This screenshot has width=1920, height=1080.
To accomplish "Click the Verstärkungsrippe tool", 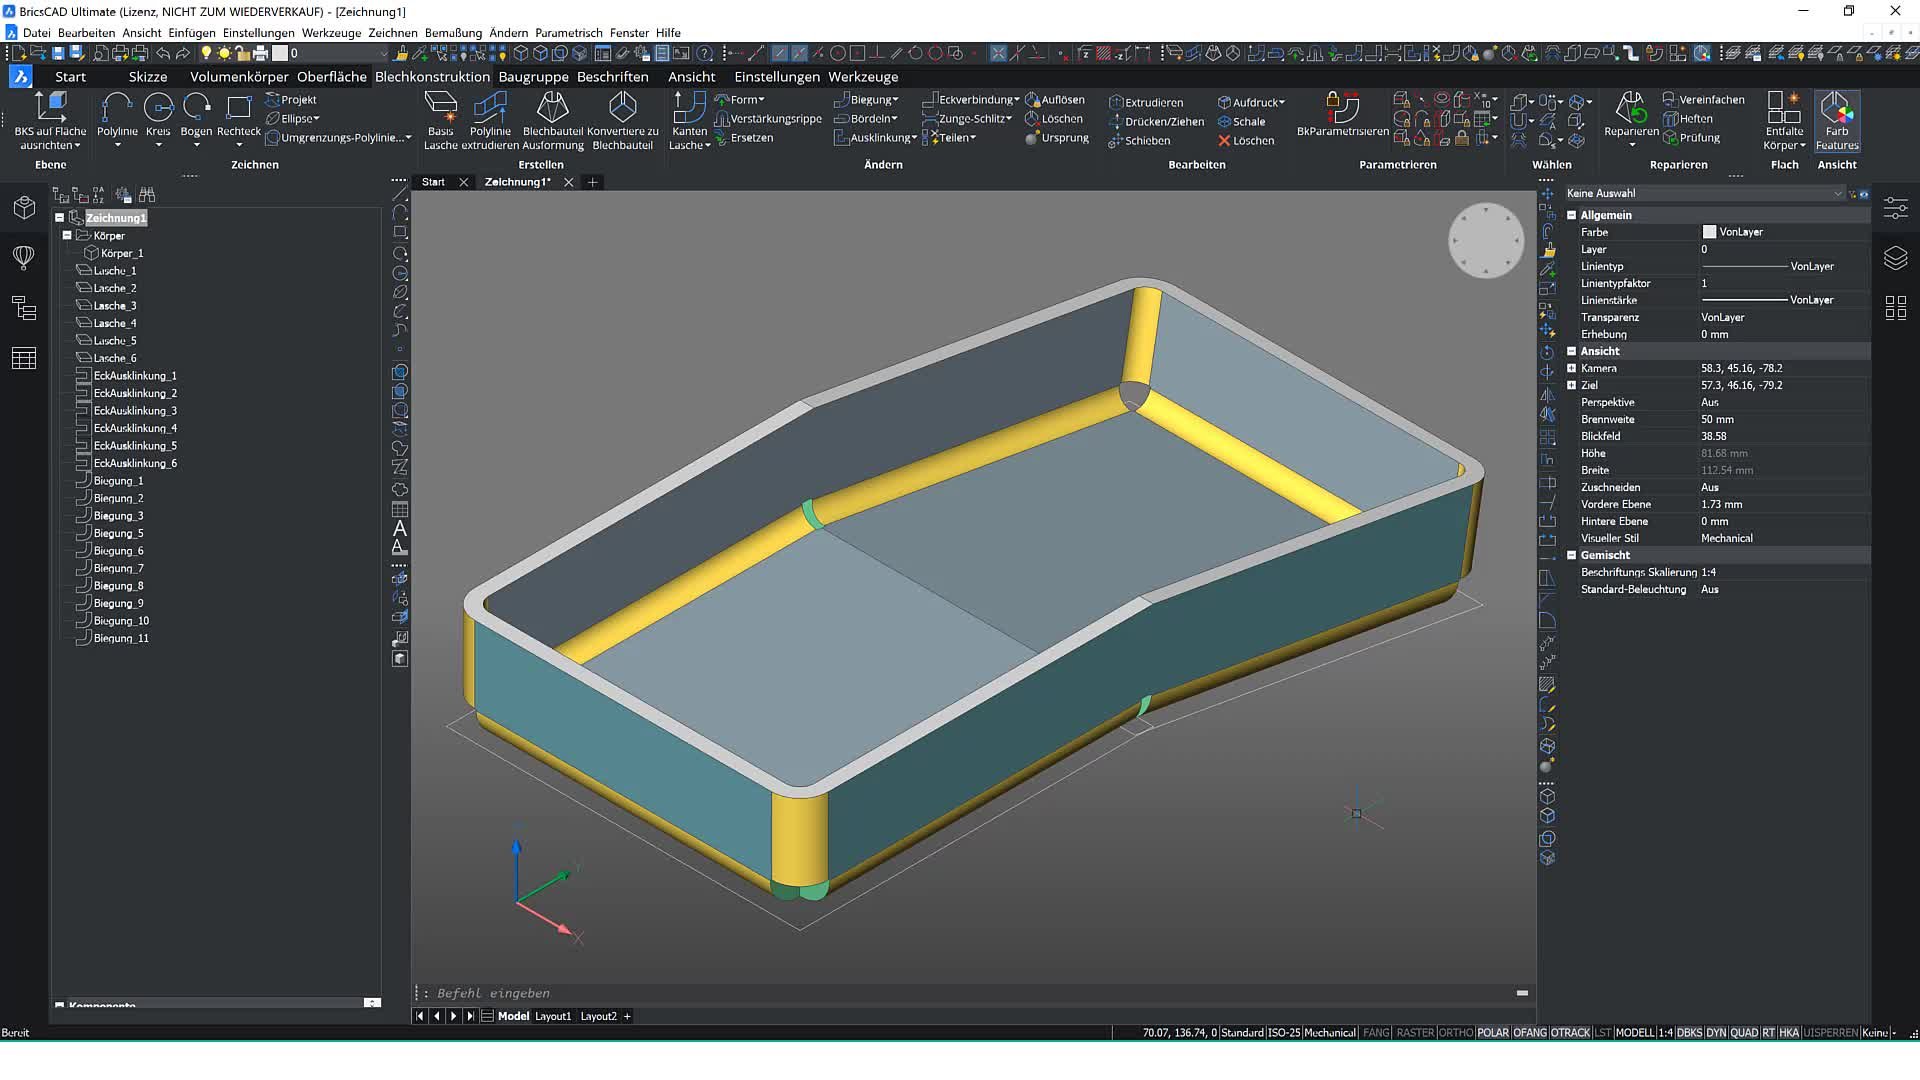I will point(768,119).
